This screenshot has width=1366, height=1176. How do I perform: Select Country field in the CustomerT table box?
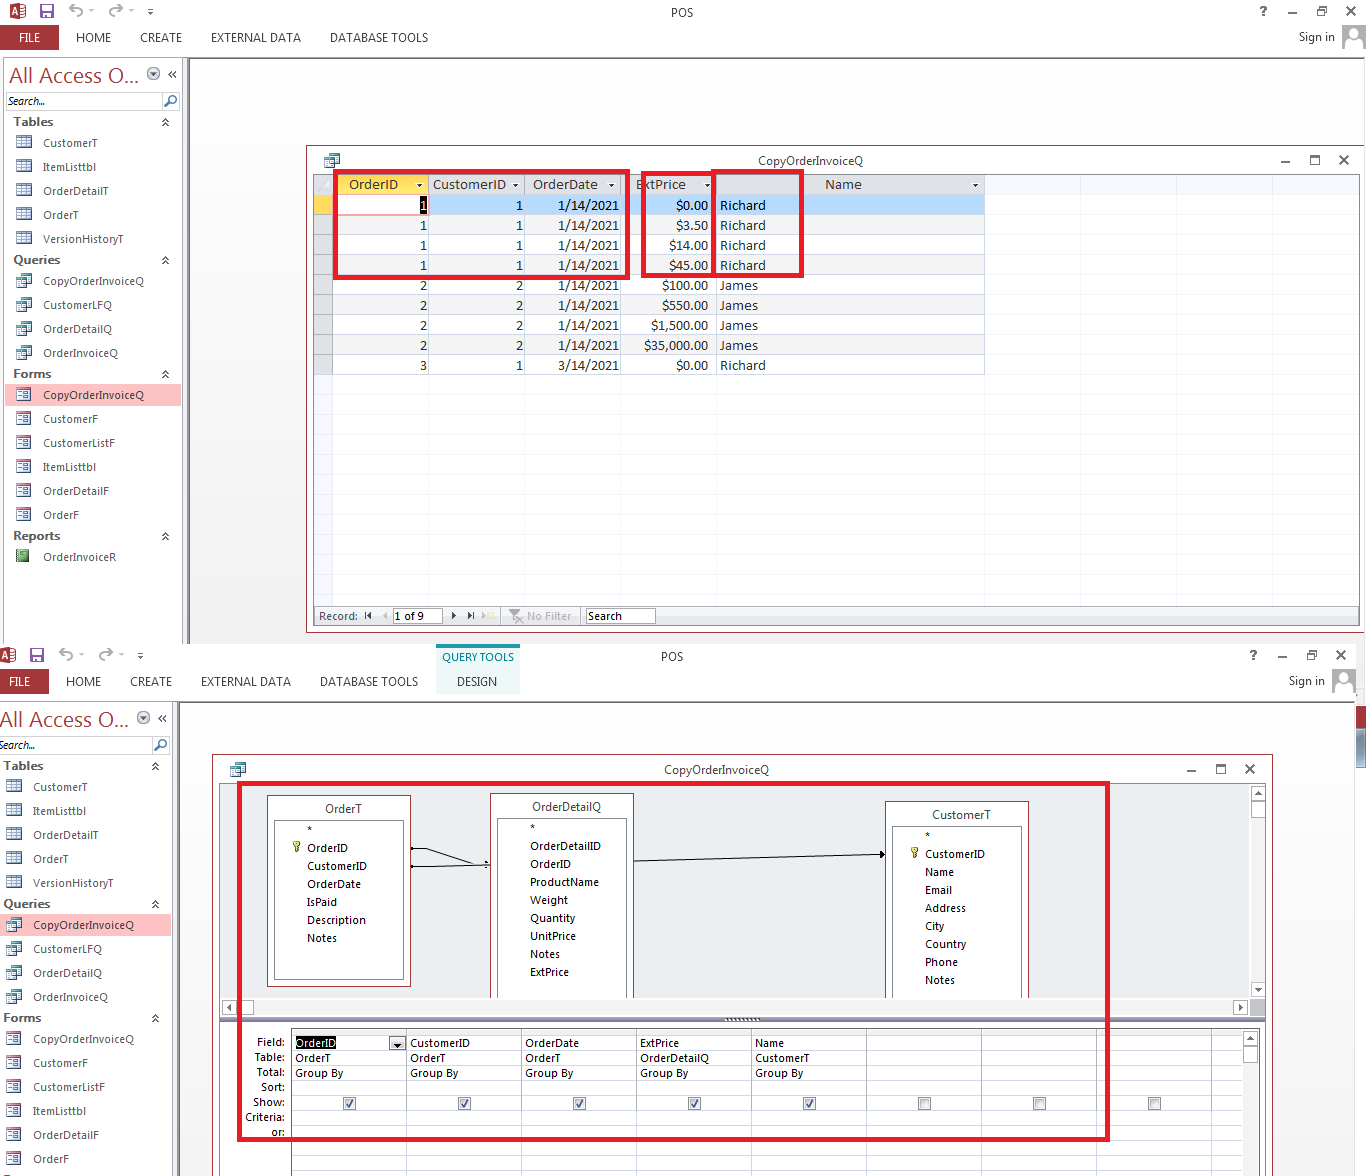945,944
